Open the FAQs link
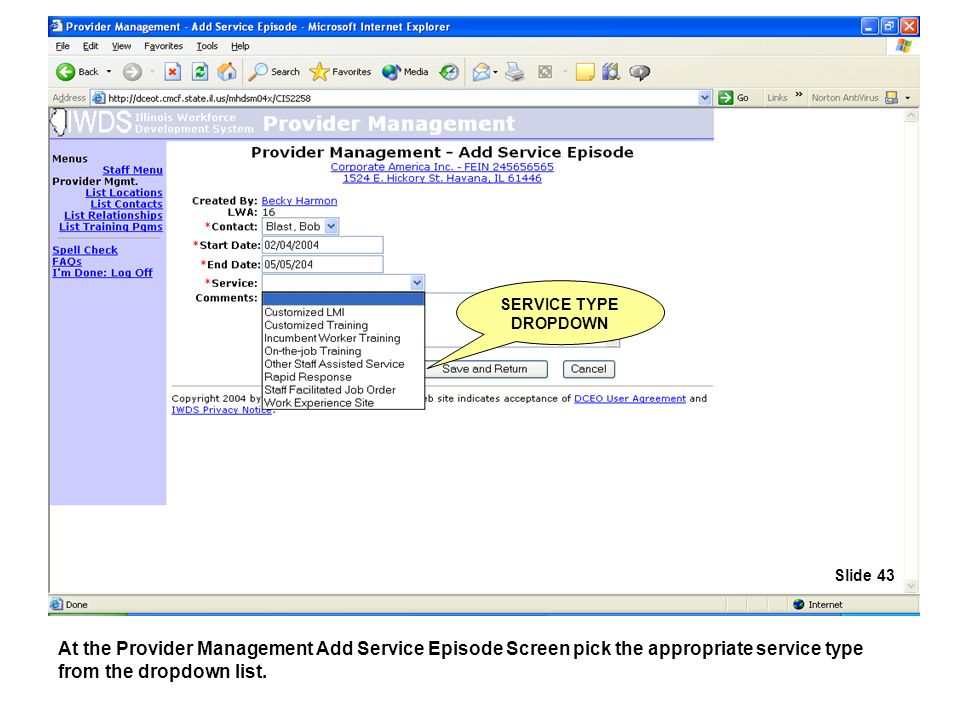This screenshot has width=960, height=720. tap(67, 261)
